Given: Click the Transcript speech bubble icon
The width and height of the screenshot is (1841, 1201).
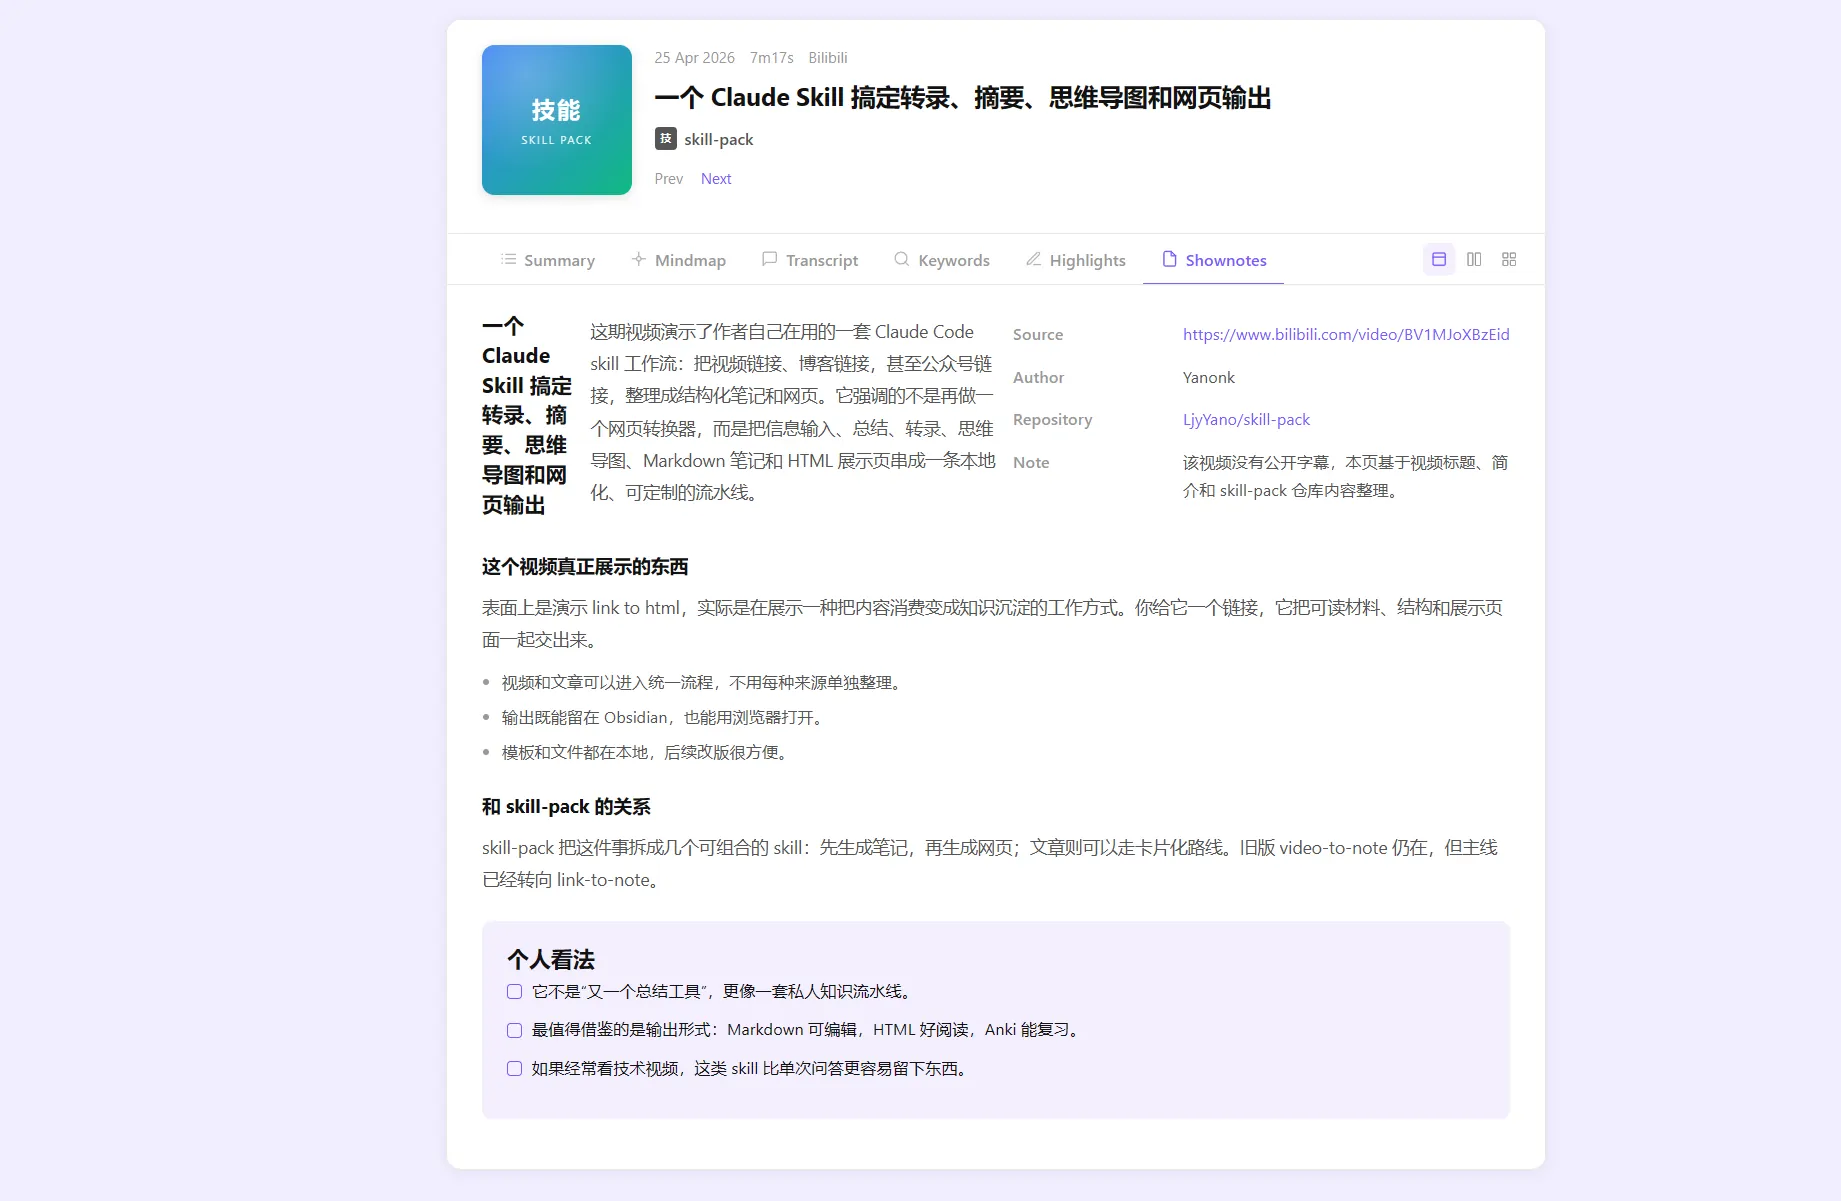Looking at the screenshot, I should 769,259.
